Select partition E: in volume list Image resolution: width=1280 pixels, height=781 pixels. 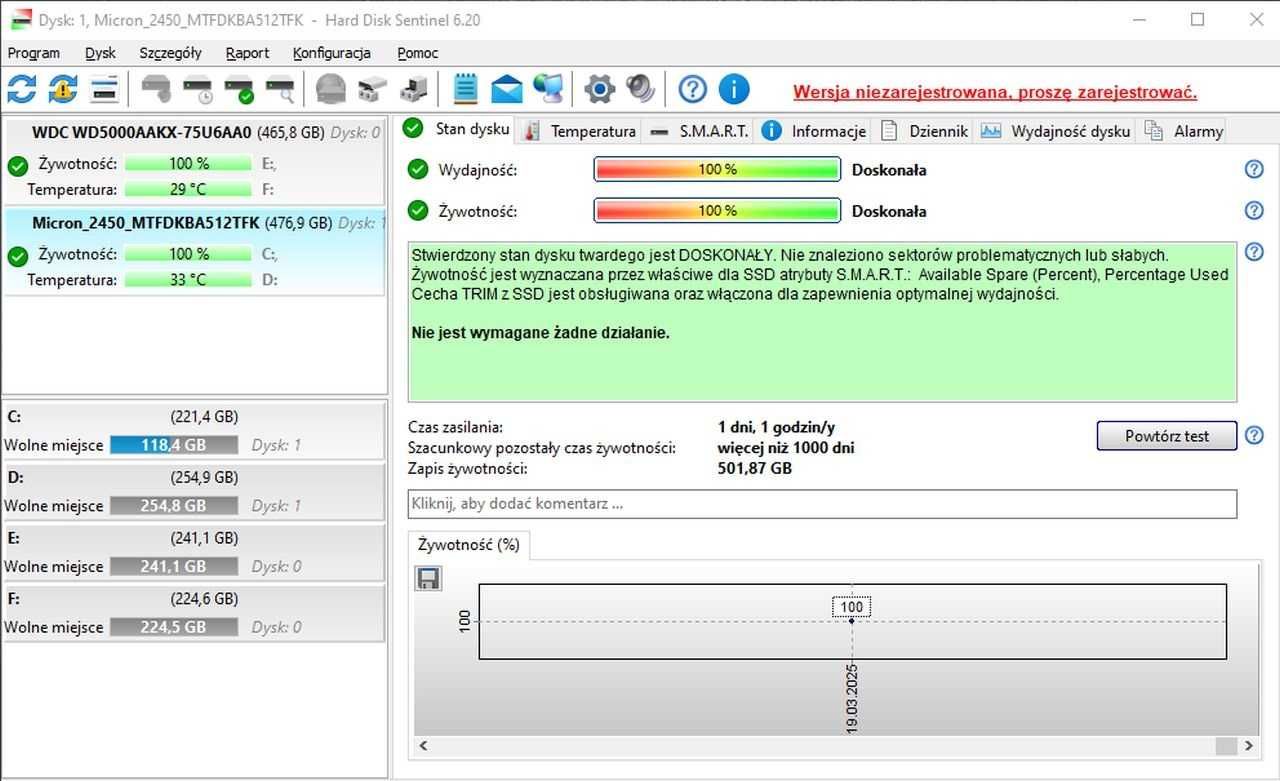[x=194, y=552]
